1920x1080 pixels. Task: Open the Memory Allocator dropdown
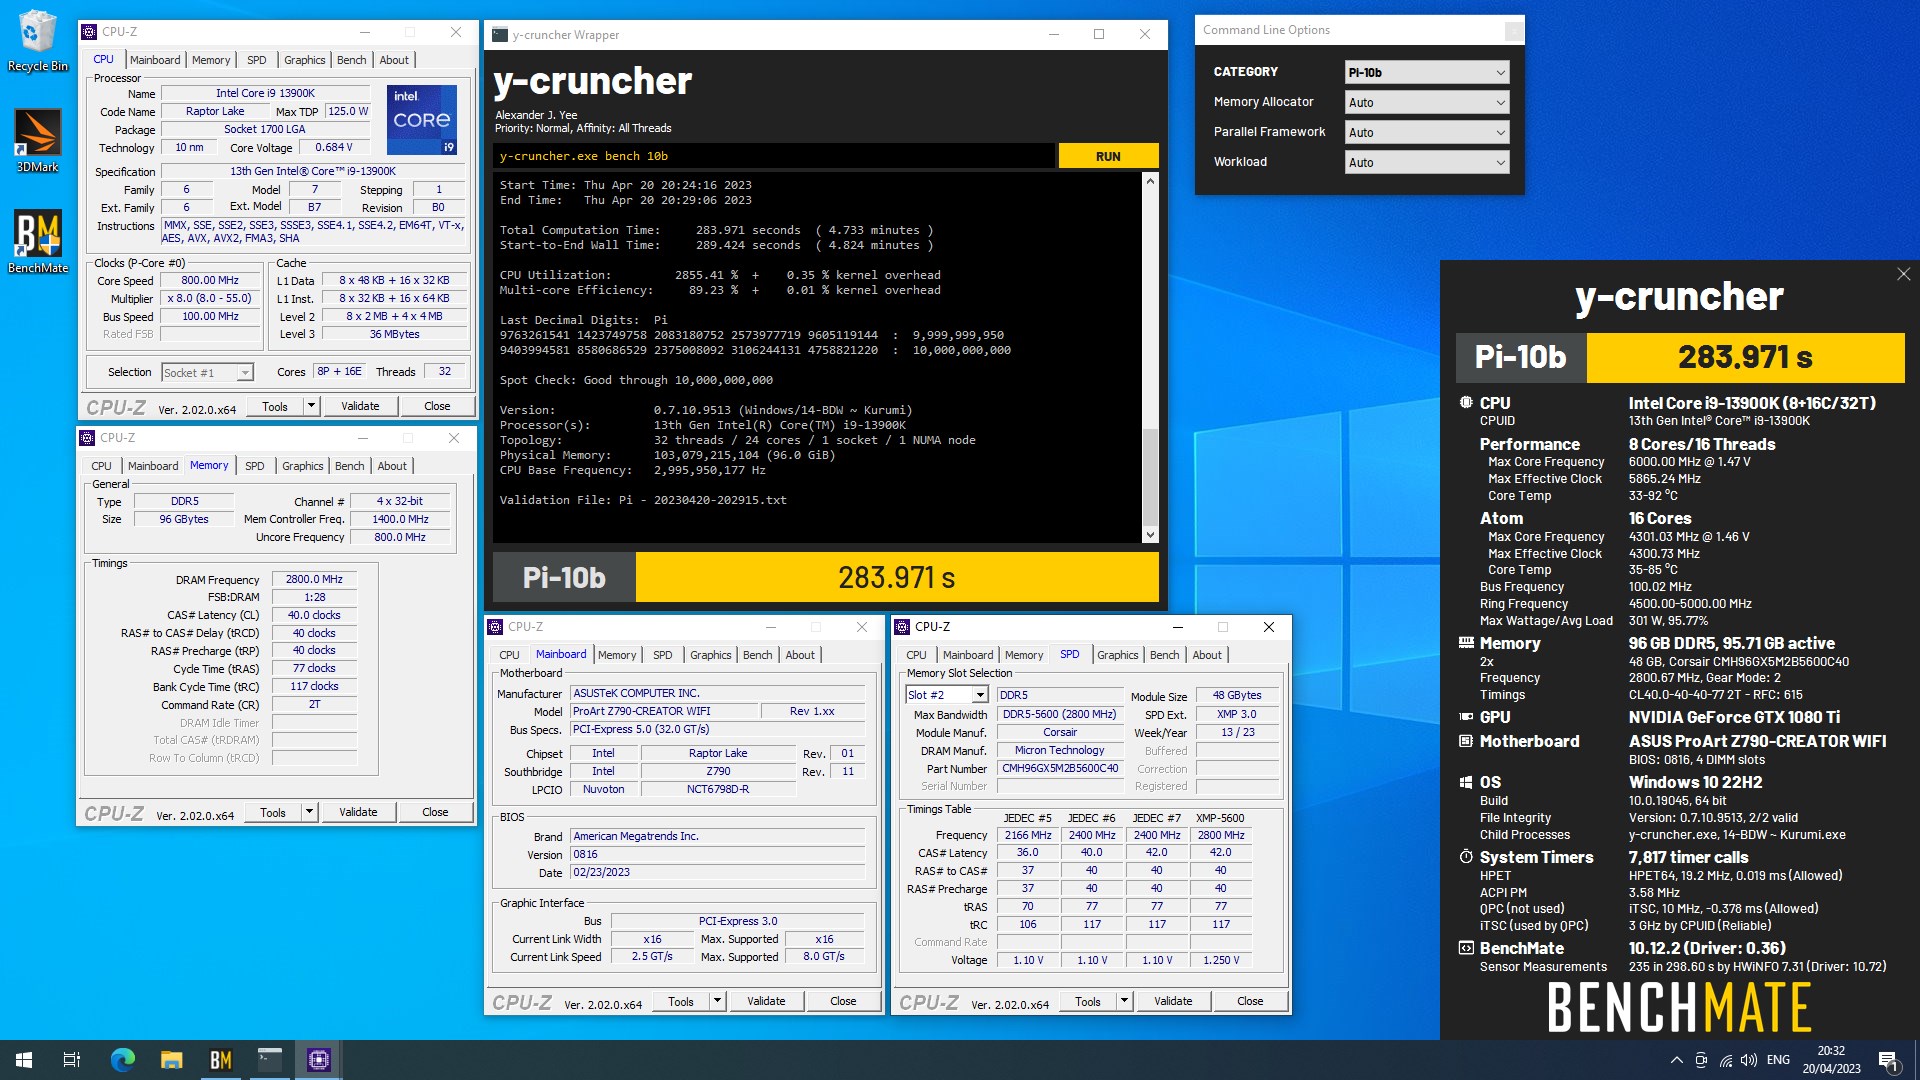point(1426,102)
